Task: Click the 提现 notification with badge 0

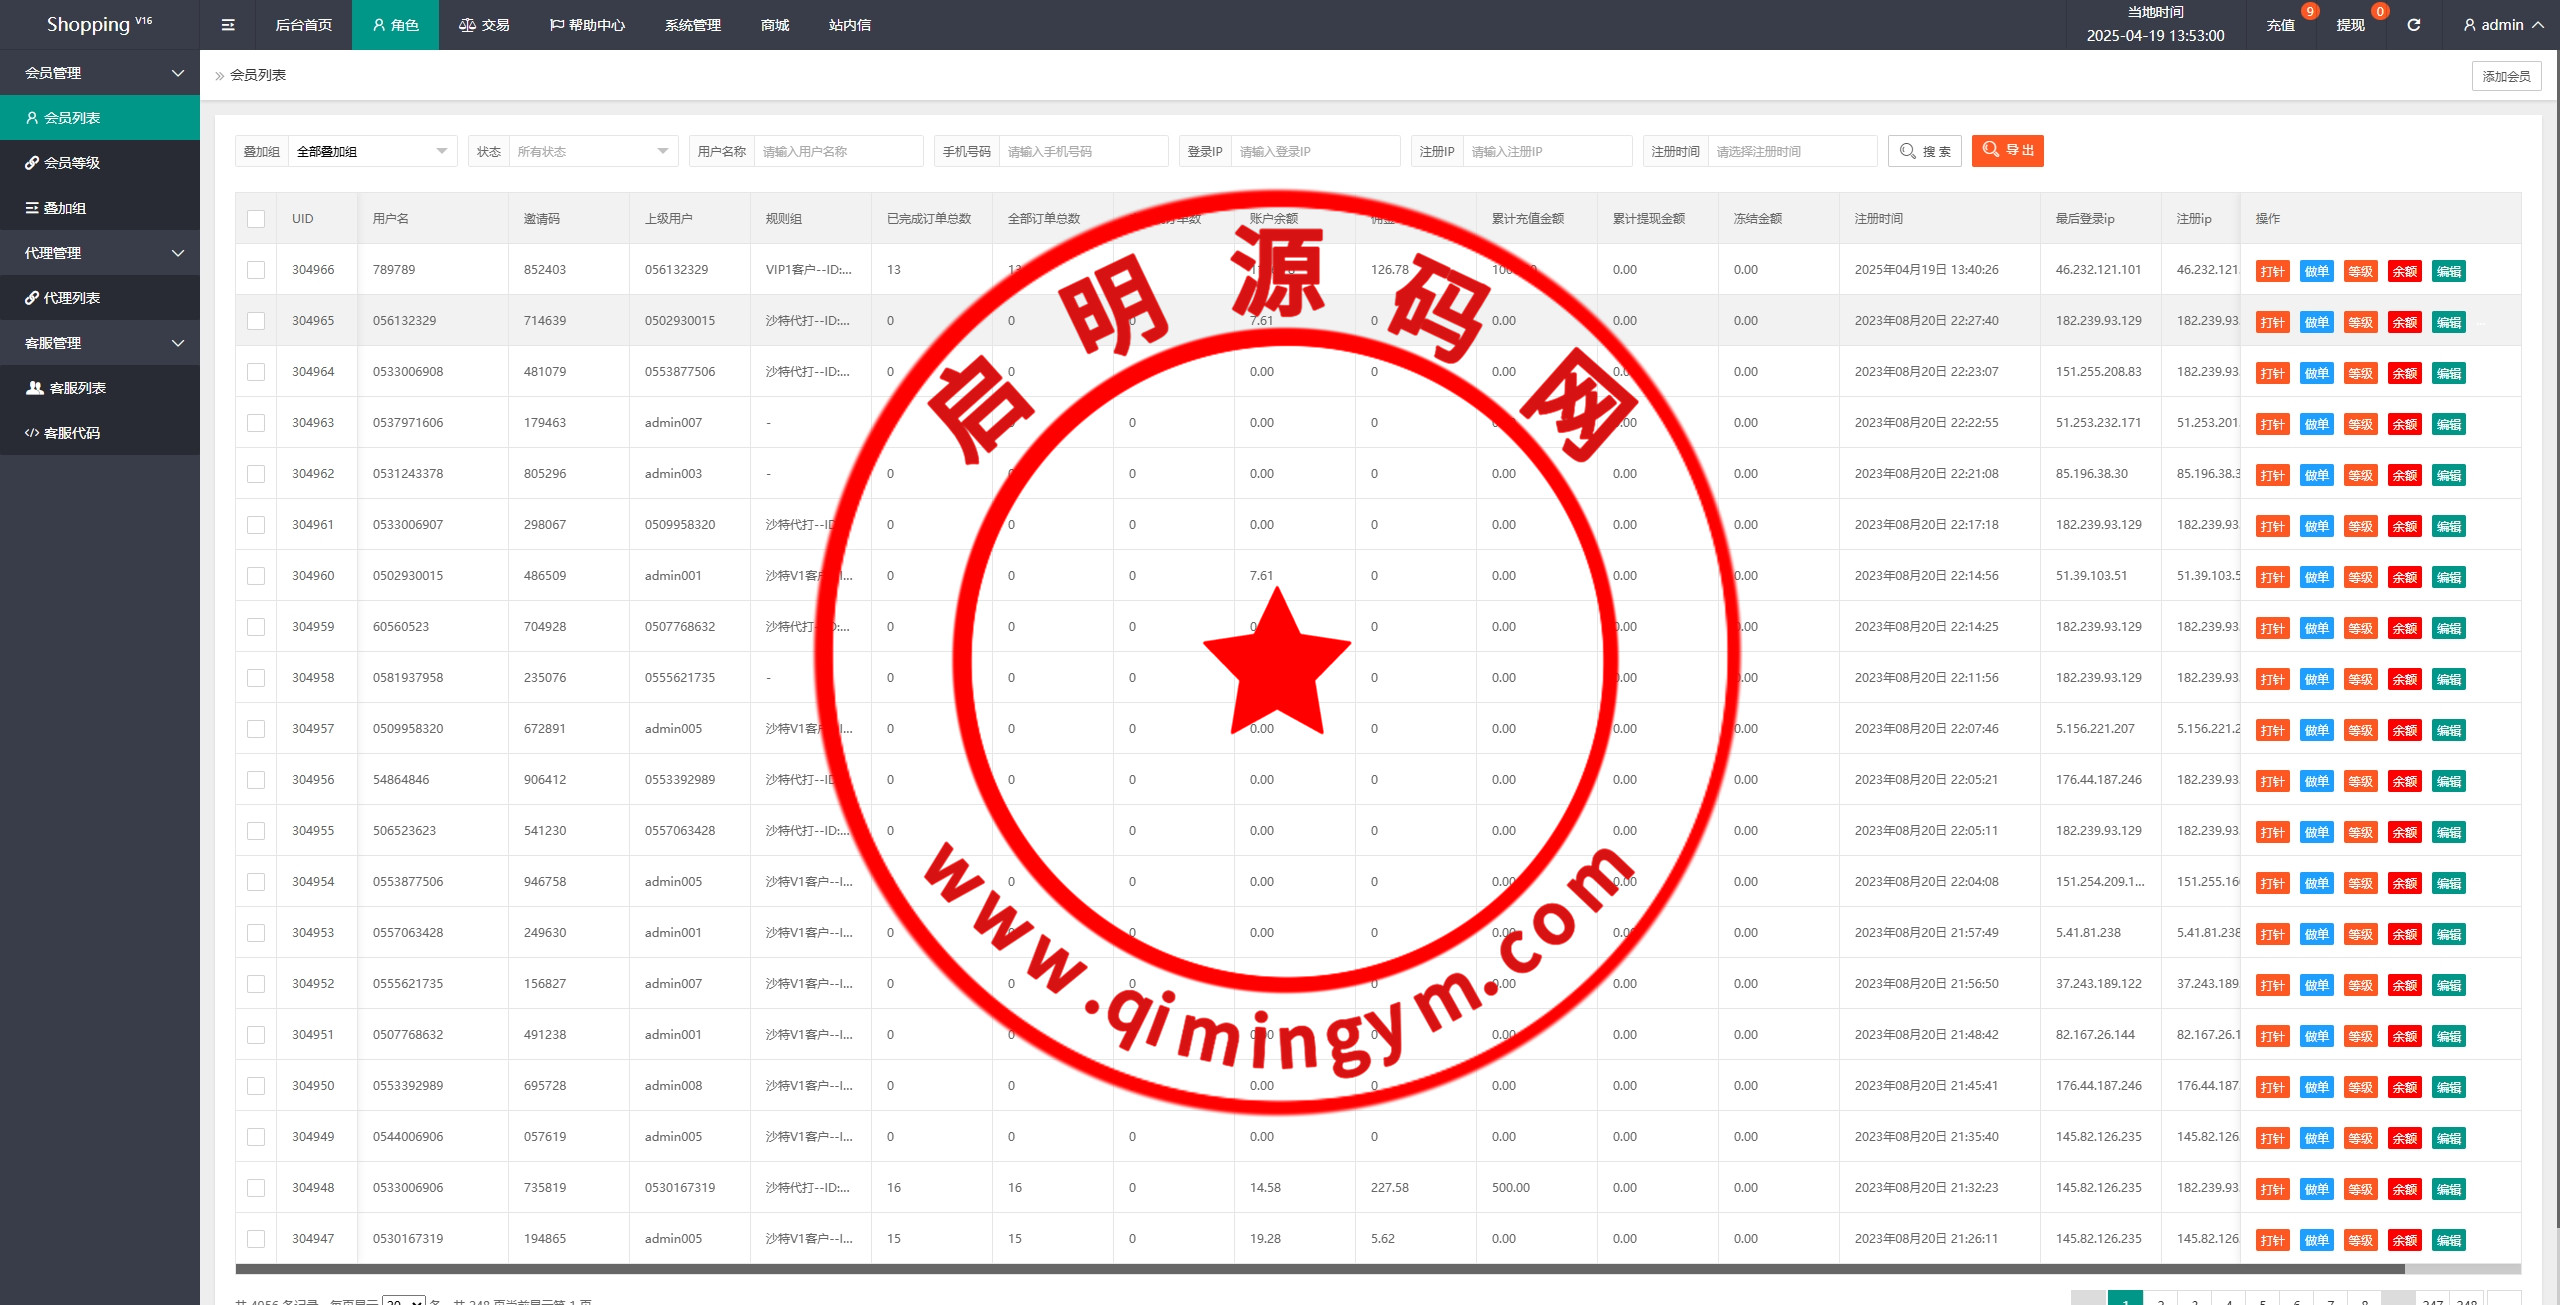Action: [2351, 25]
